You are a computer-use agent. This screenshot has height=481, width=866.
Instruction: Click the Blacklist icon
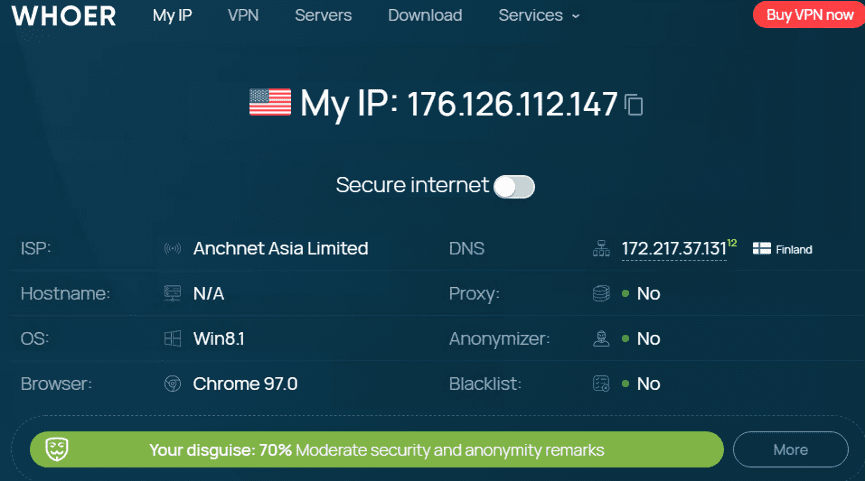[x=601, y=384]
